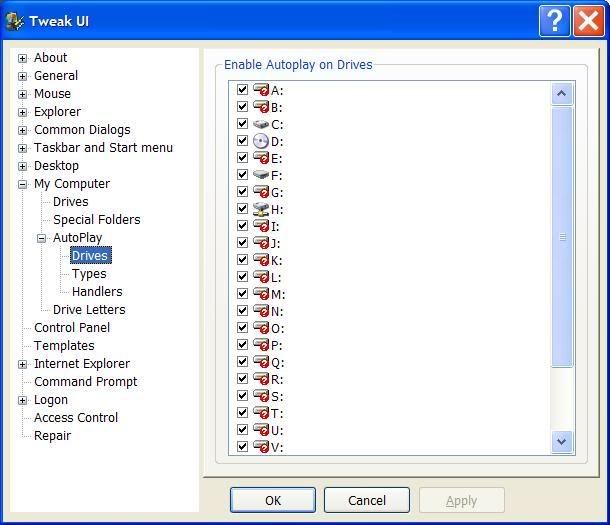Viewport: 610px width, 525px height.
Task: Select the Control Panel tree item
Action: (72, 328)
